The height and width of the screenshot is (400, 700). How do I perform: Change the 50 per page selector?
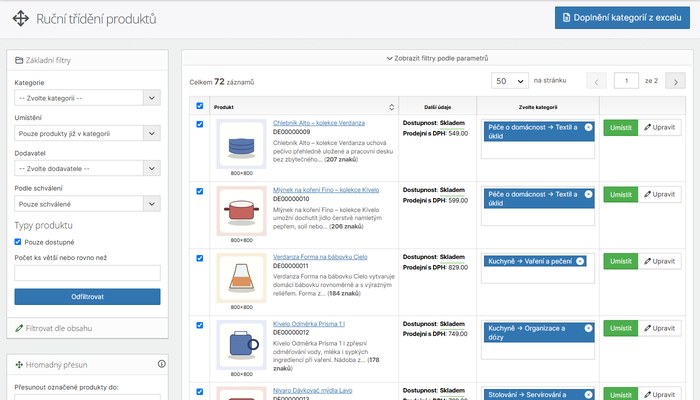tap(510, 81)
